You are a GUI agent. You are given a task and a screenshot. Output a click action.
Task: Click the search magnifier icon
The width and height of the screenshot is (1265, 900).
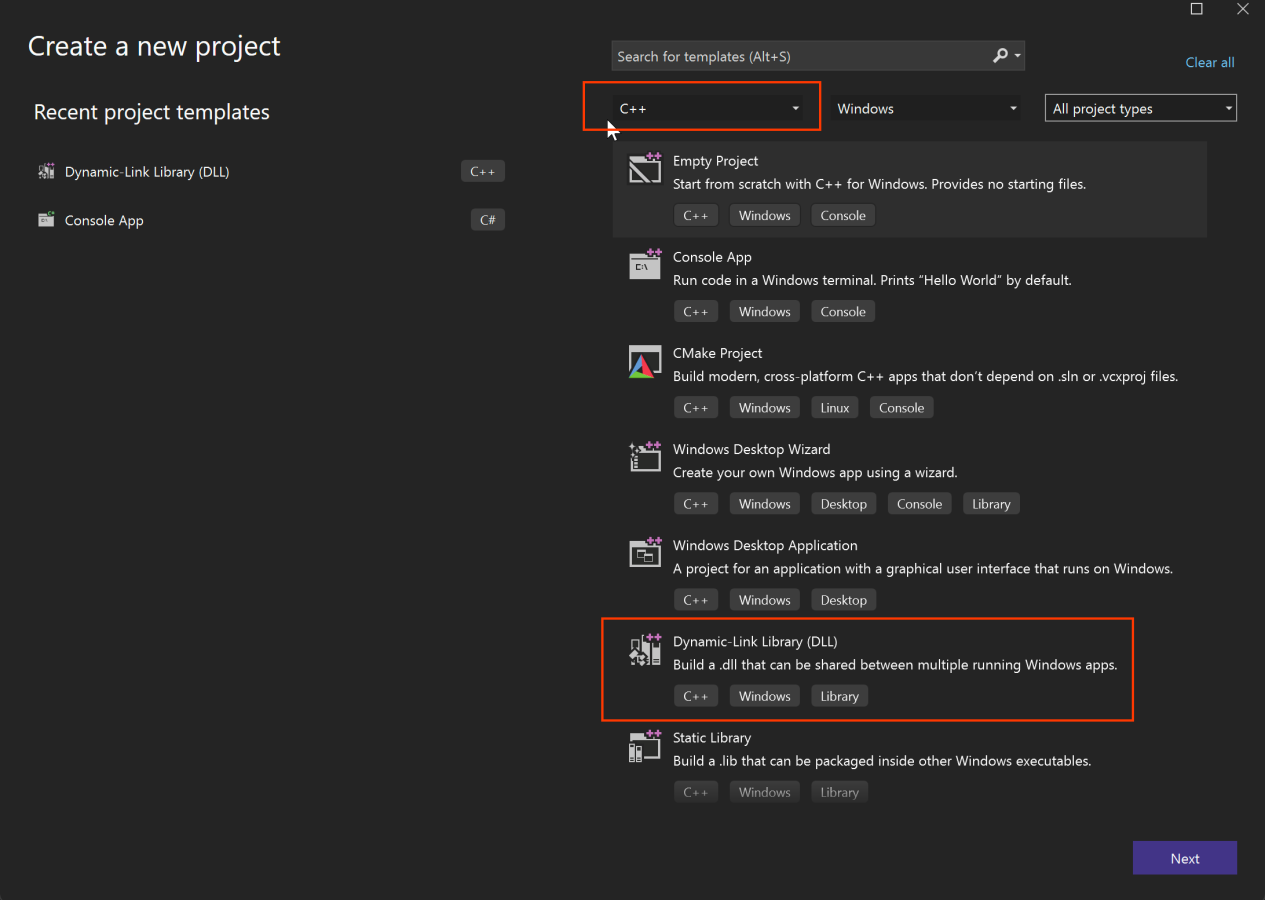click(x=1001, y=56)
